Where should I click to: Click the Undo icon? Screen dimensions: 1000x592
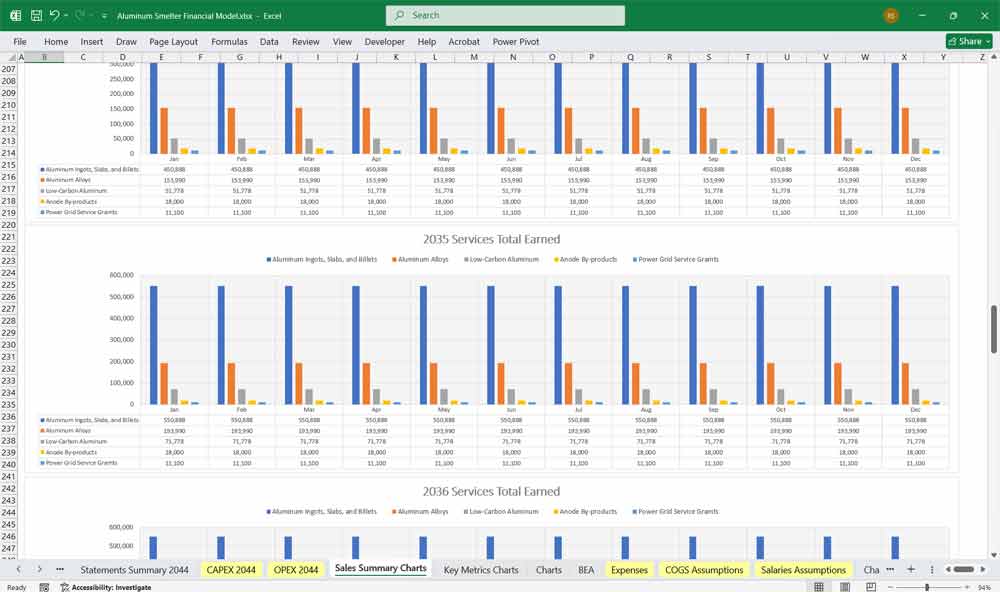click(x=56, y=15)
